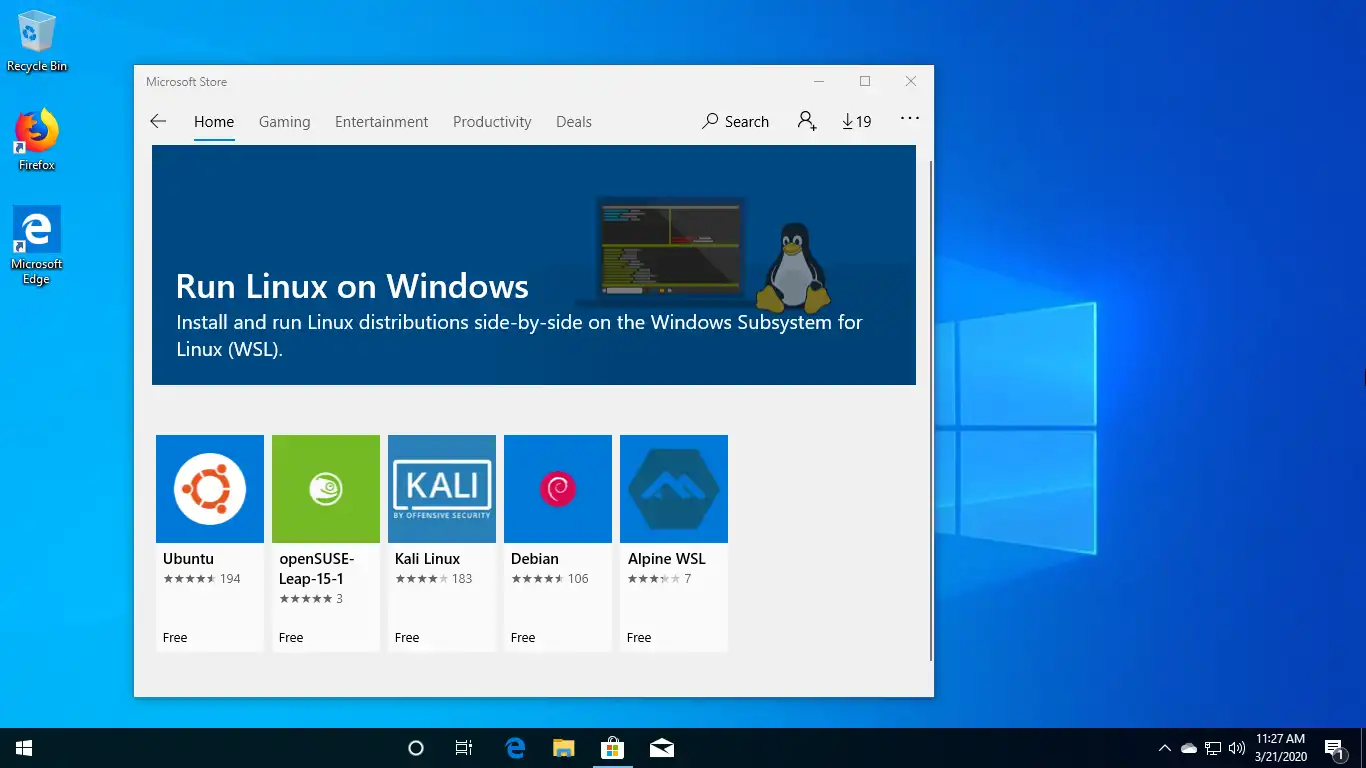Open the sign-in account icon
The width and height of the screenshot is (1366, 768).
(807, 121)
